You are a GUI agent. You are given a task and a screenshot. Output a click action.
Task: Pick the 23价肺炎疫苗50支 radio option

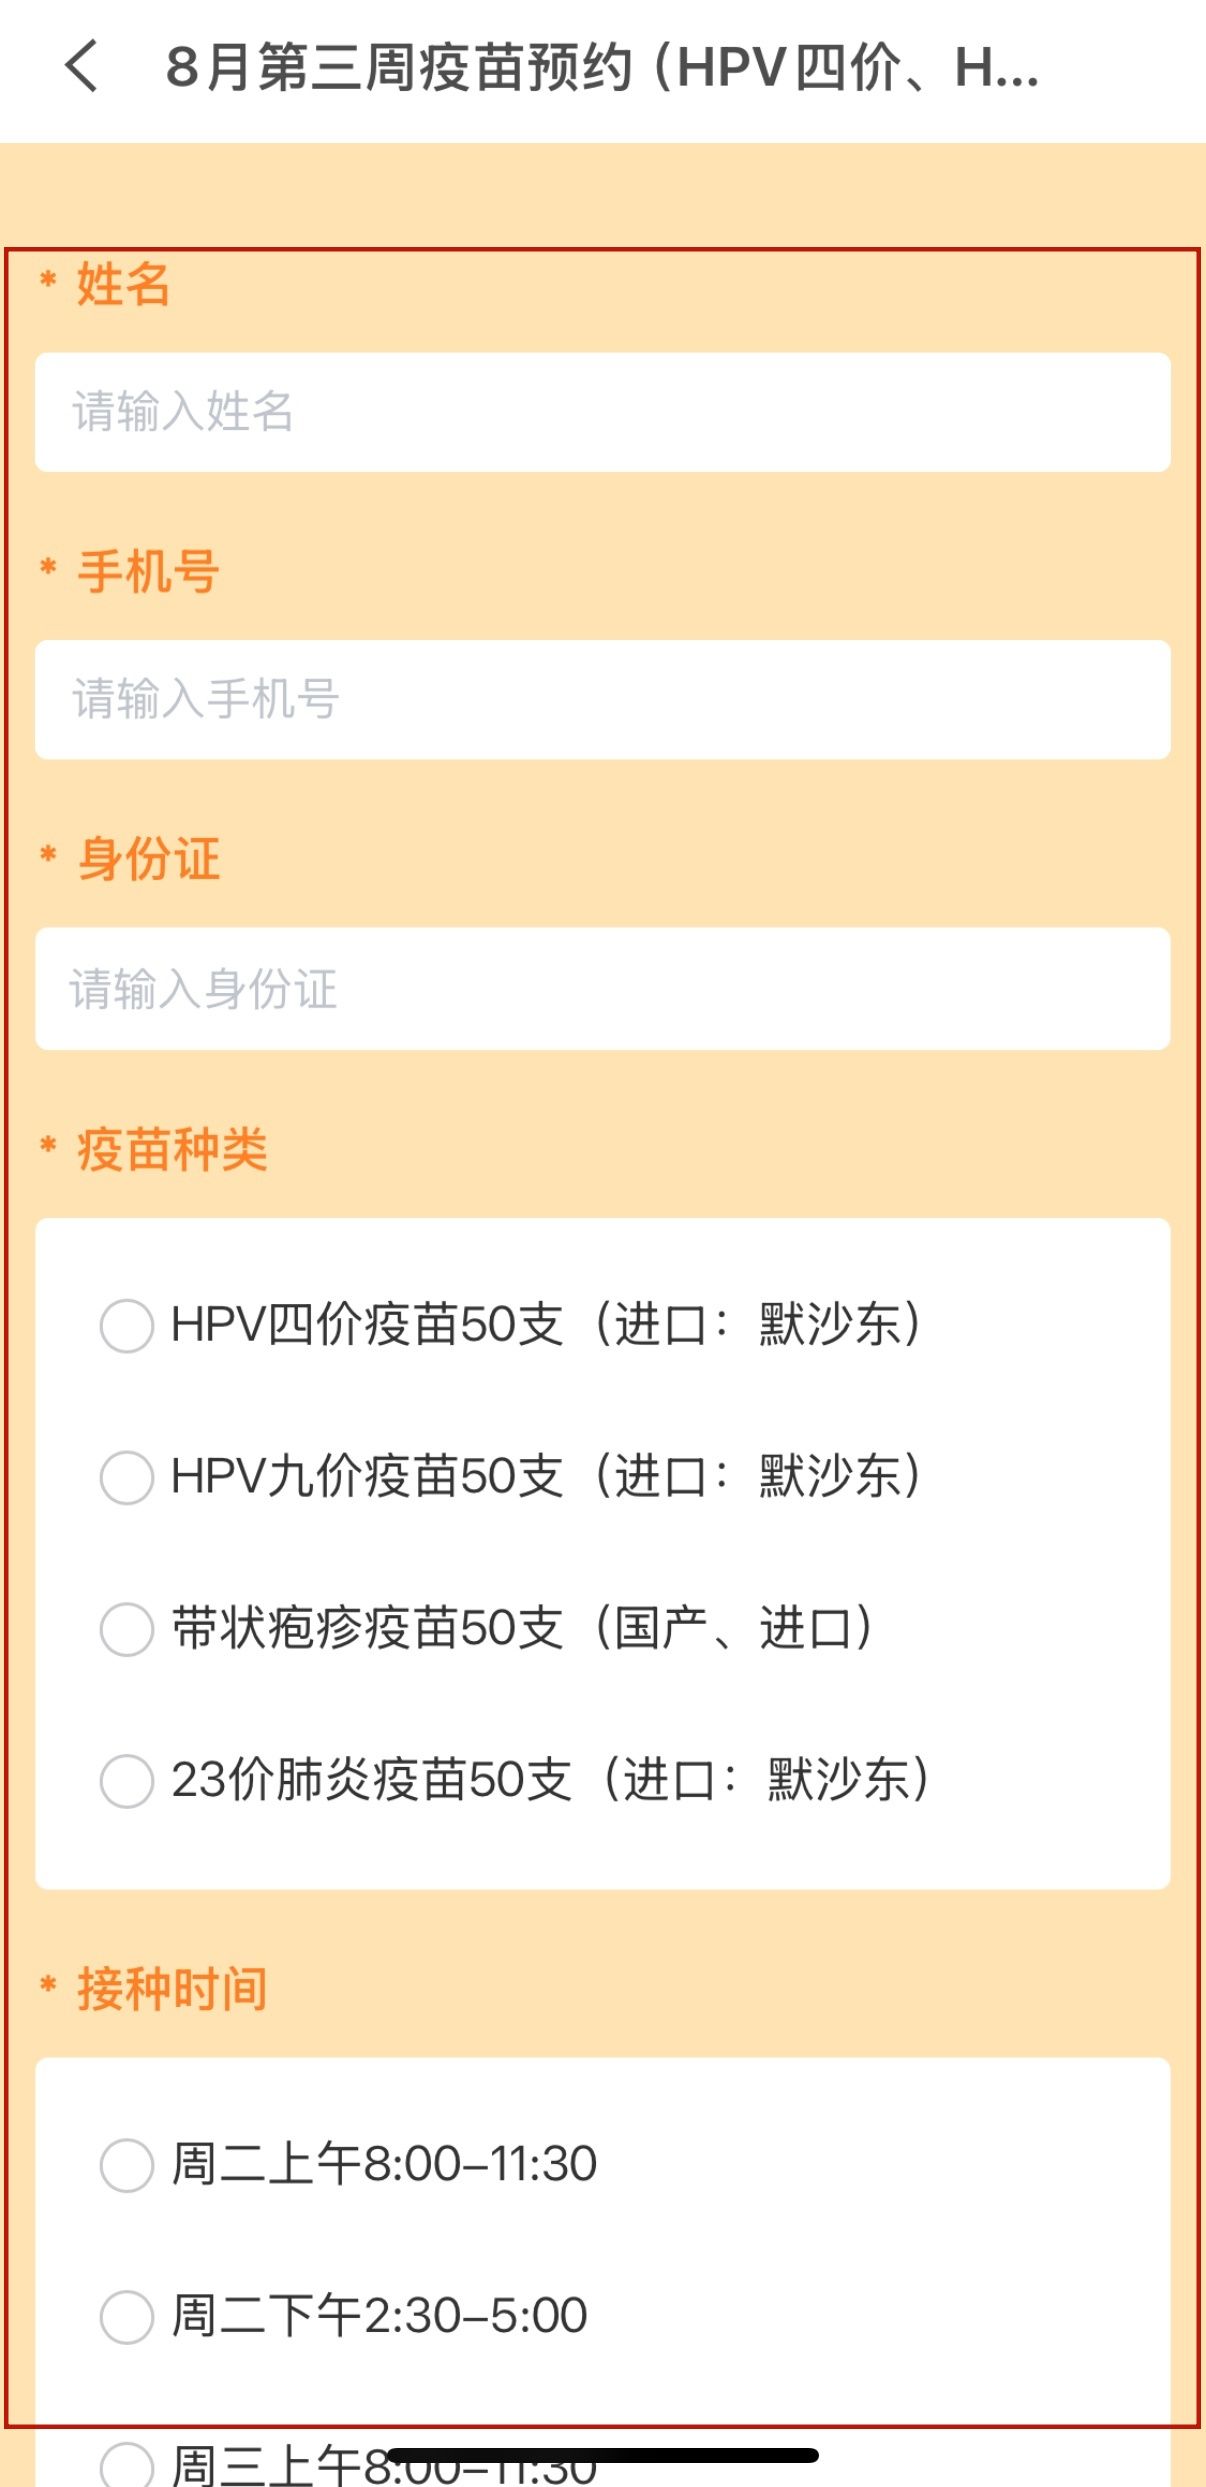pos(127,1781)
